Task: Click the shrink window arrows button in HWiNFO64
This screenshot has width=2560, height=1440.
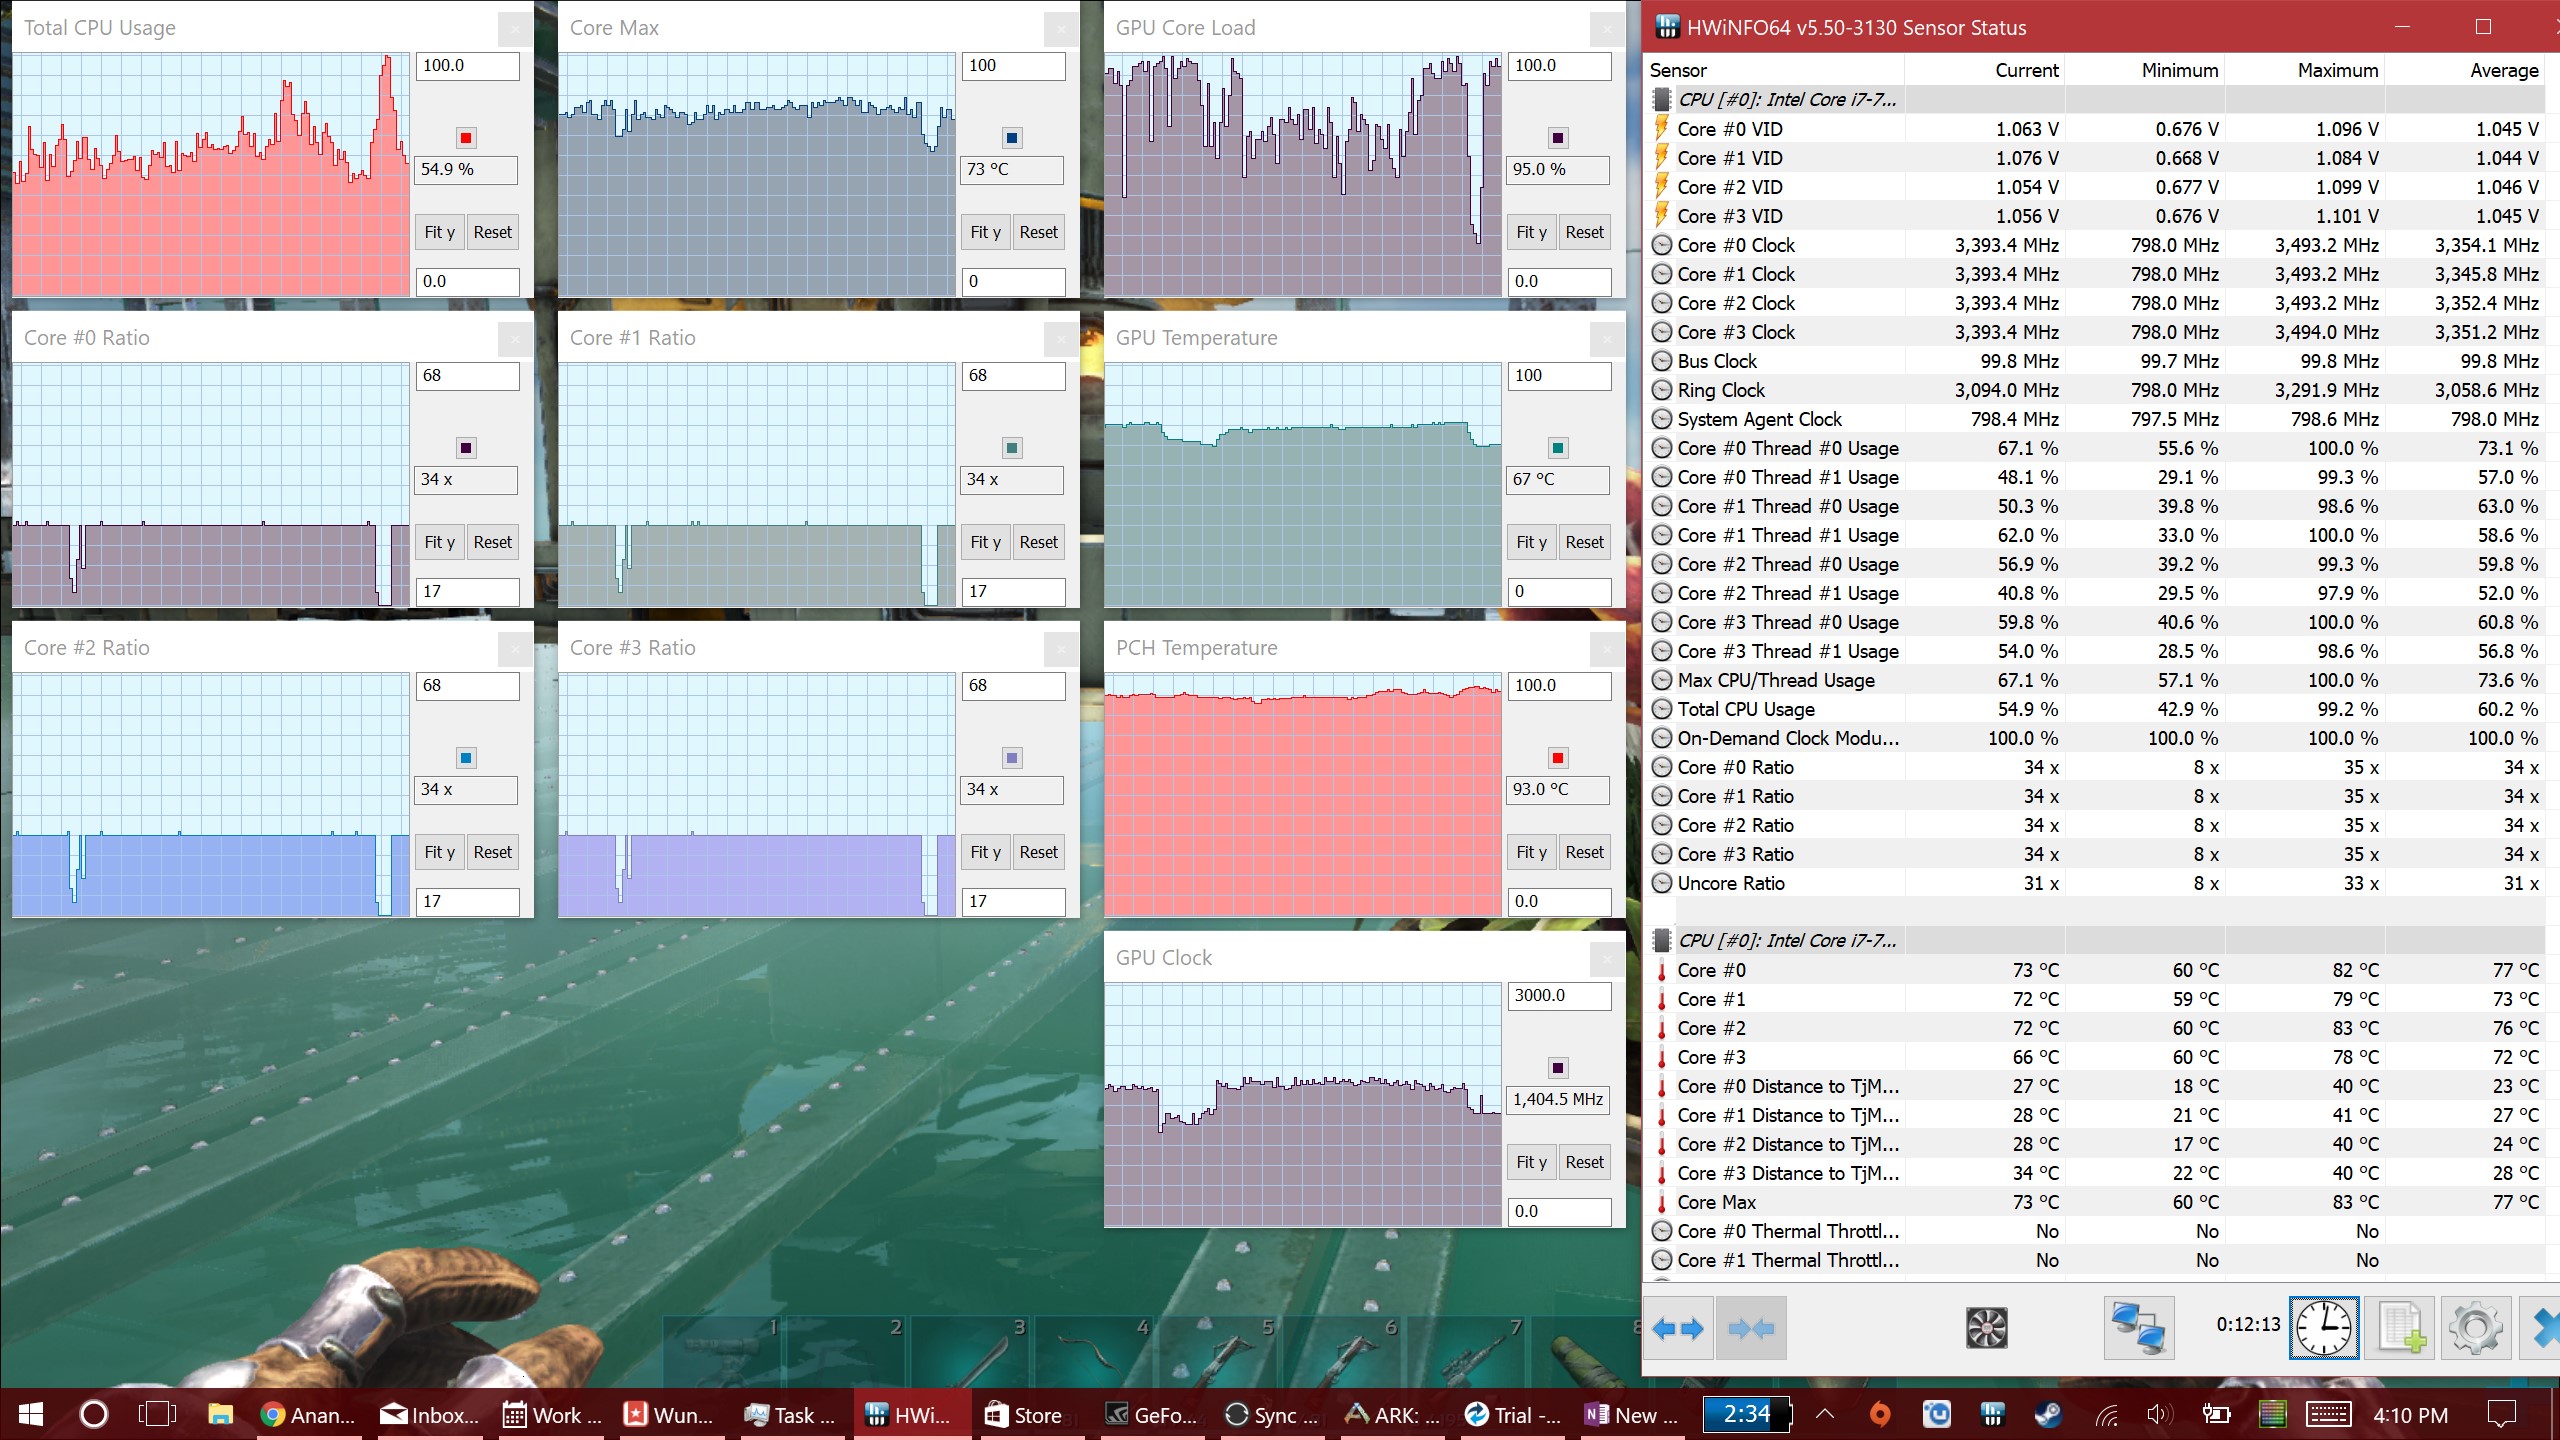Action: click(x=1751, y=1328)
